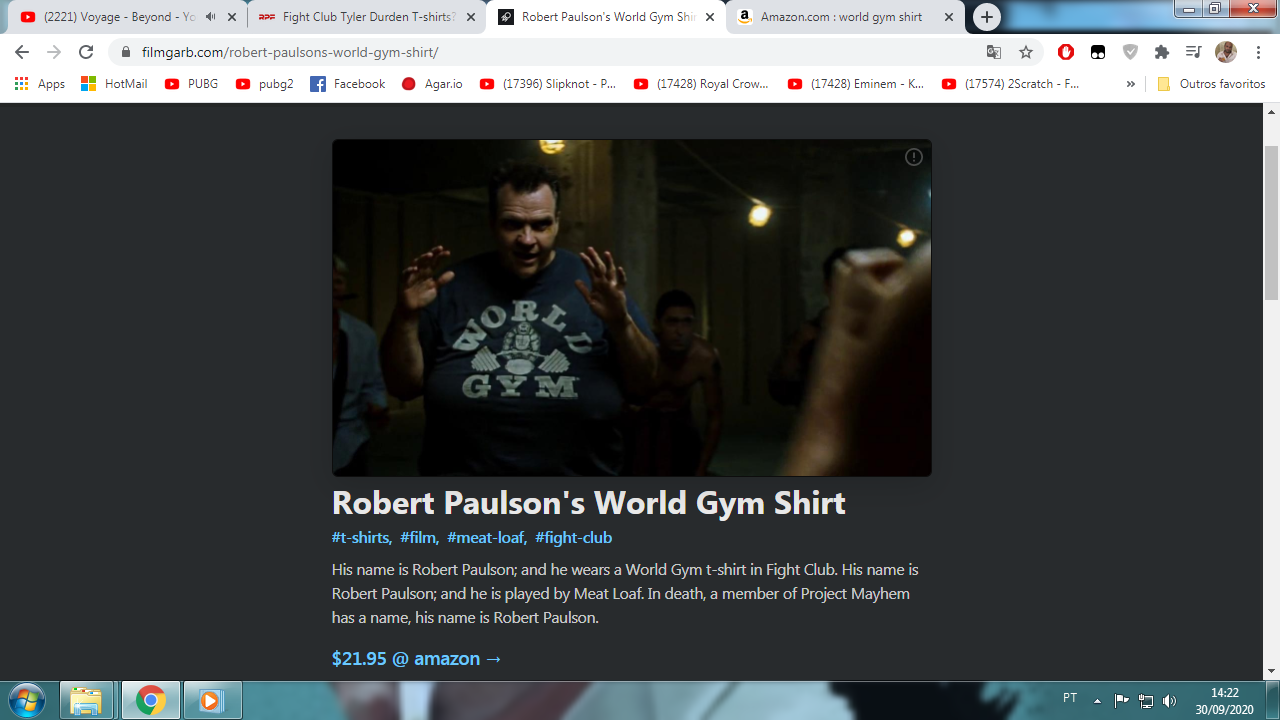Follow the #fight-club tag
1280x720 pixels.
(x=574, y=537)
